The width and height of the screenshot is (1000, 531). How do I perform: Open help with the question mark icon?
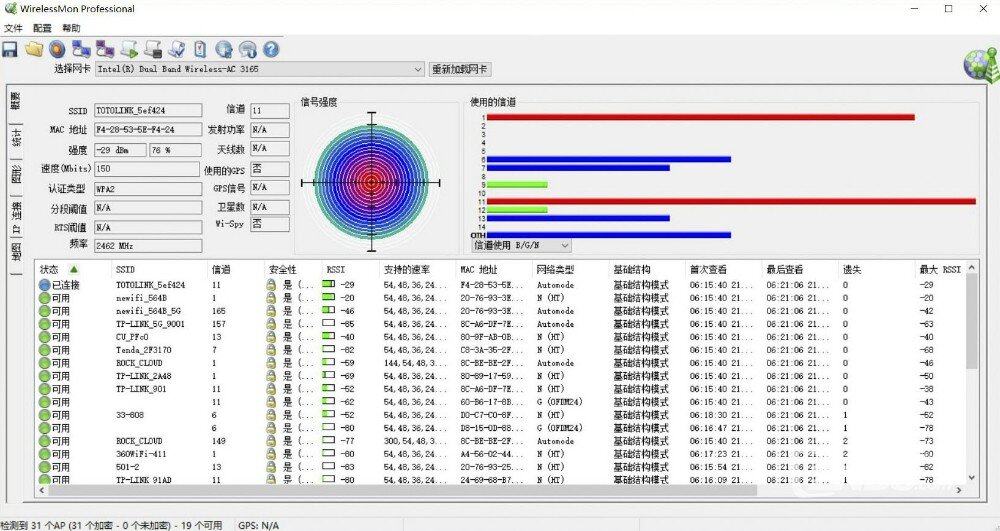point(271,49)
